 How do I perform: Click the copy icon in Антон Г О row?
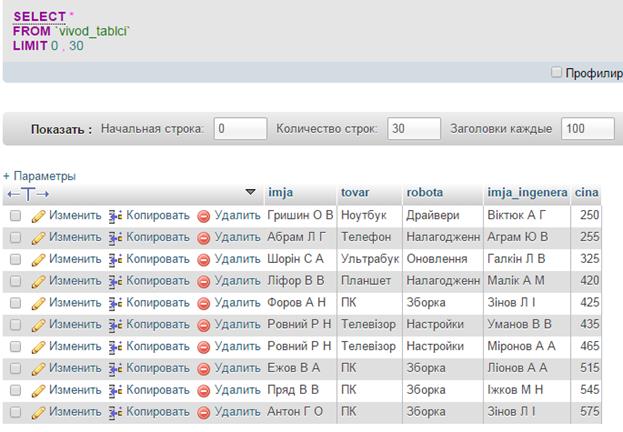(x=115, y=413)
